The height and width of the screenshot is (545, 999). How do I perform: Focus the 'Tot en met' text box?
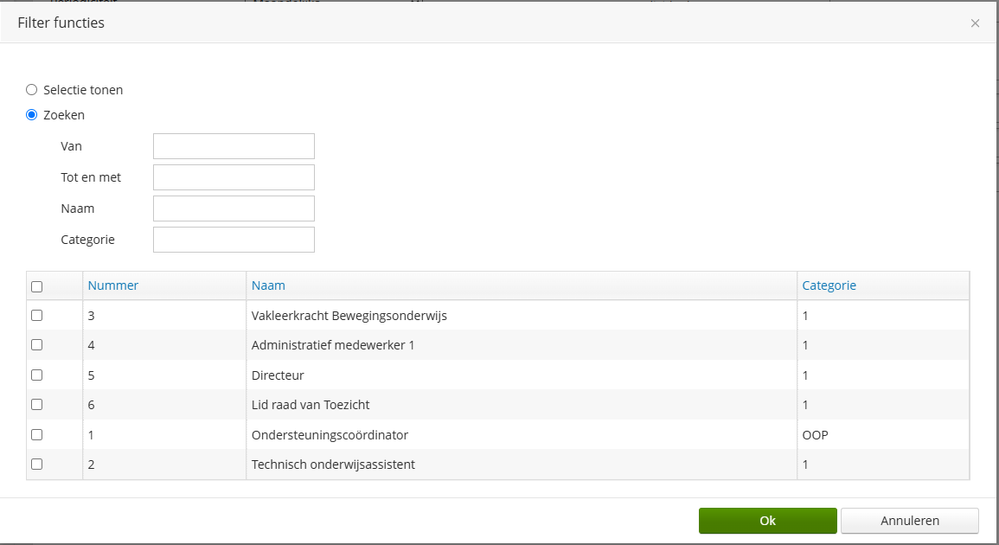click(233, 177)
